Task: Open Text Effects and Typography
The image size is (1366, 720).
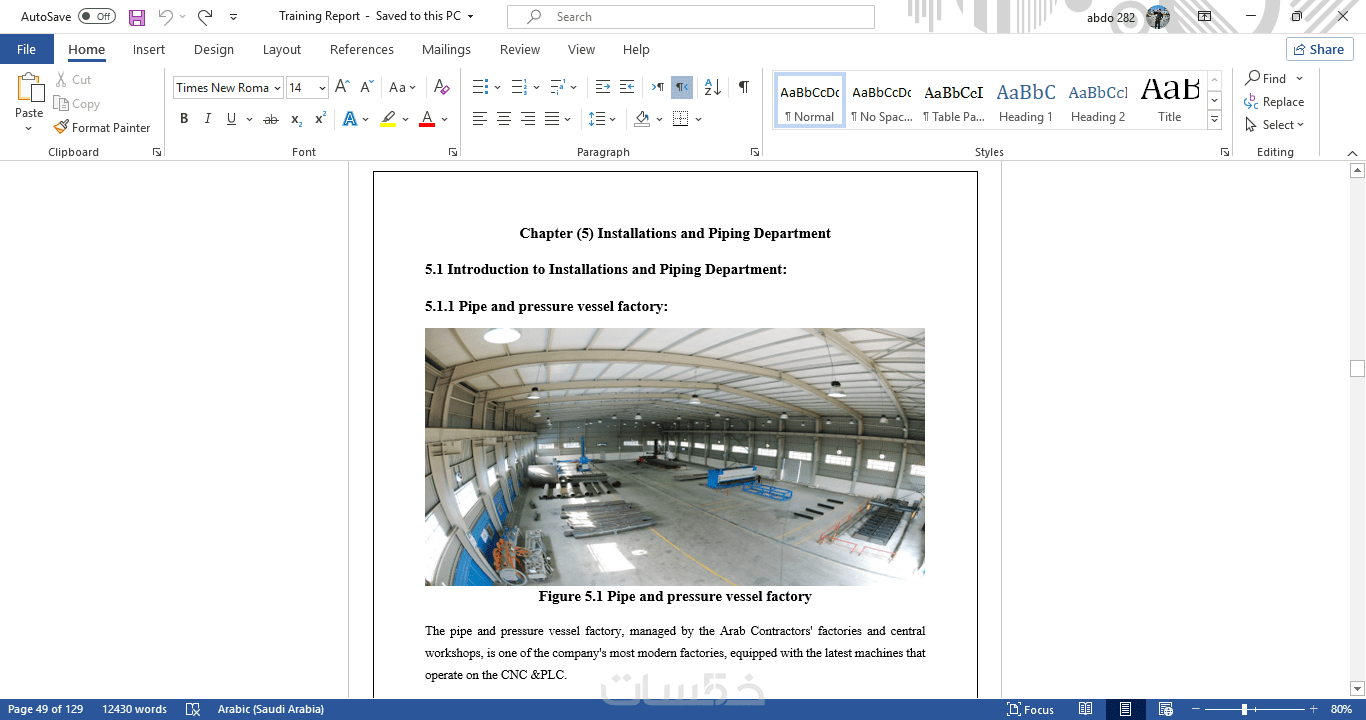Action: [x=350, y=119]
